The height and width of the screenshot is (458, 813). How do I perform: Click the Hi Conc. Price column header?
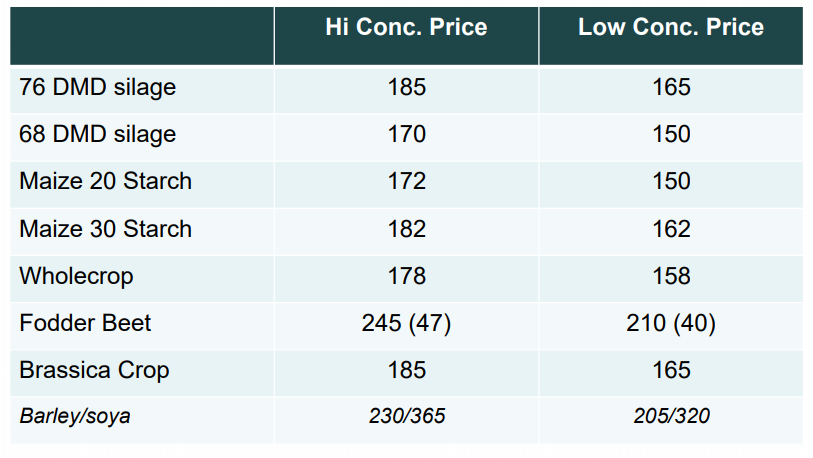point(406,28)
